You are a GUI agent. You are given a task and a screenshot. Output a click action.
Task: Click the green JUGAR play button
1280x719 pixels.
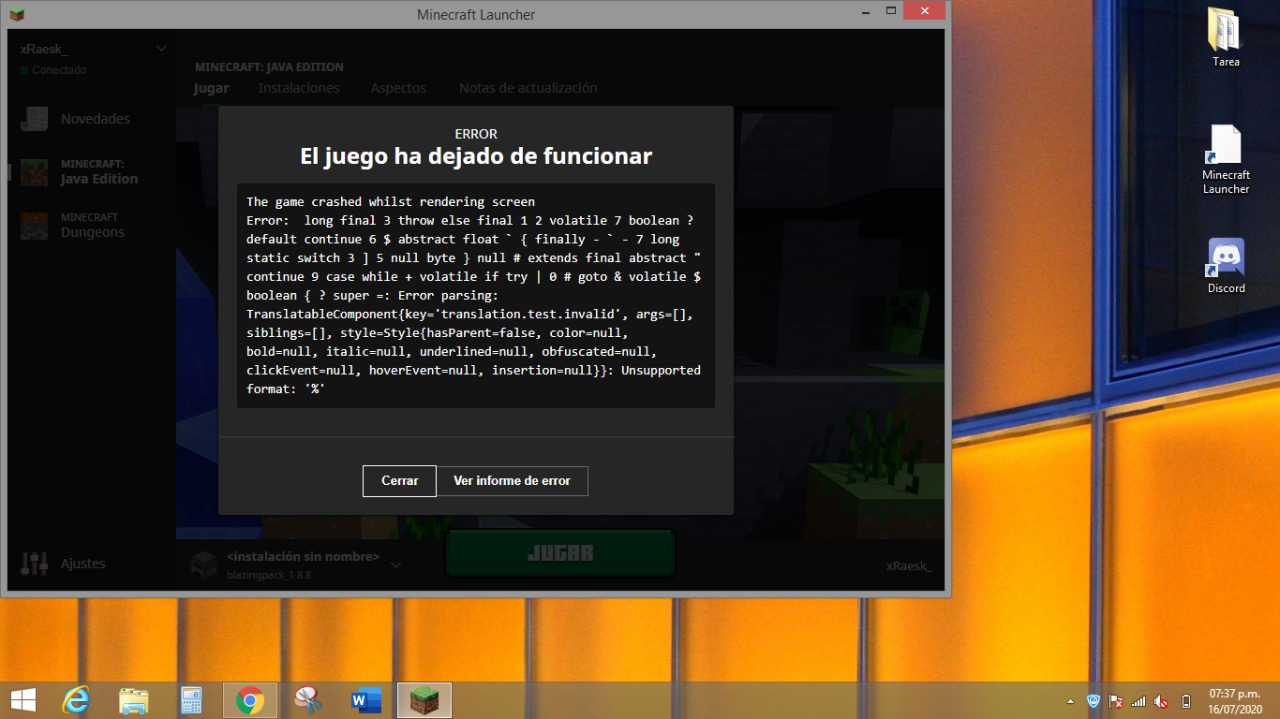tap(560, 553)
